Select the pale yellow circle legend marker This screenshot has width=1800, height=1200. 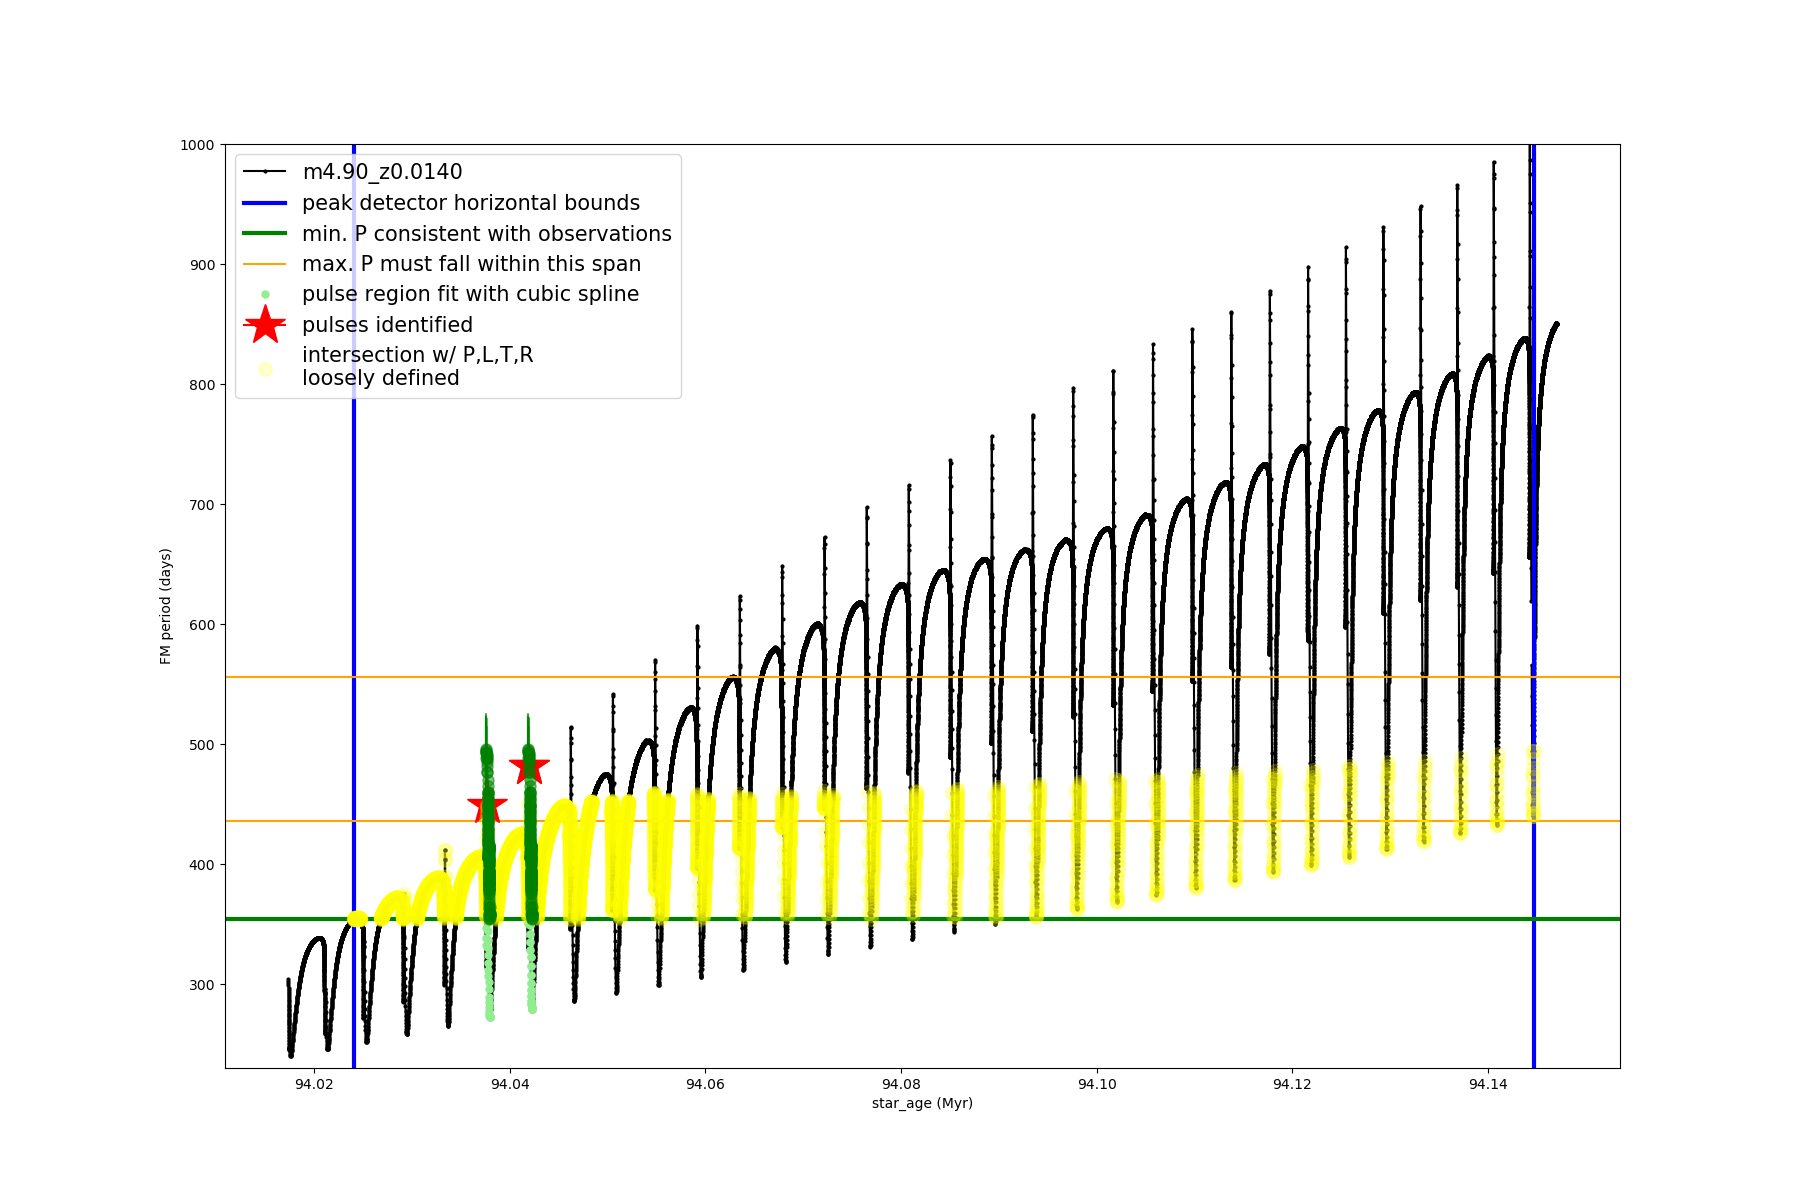(265, 369)
